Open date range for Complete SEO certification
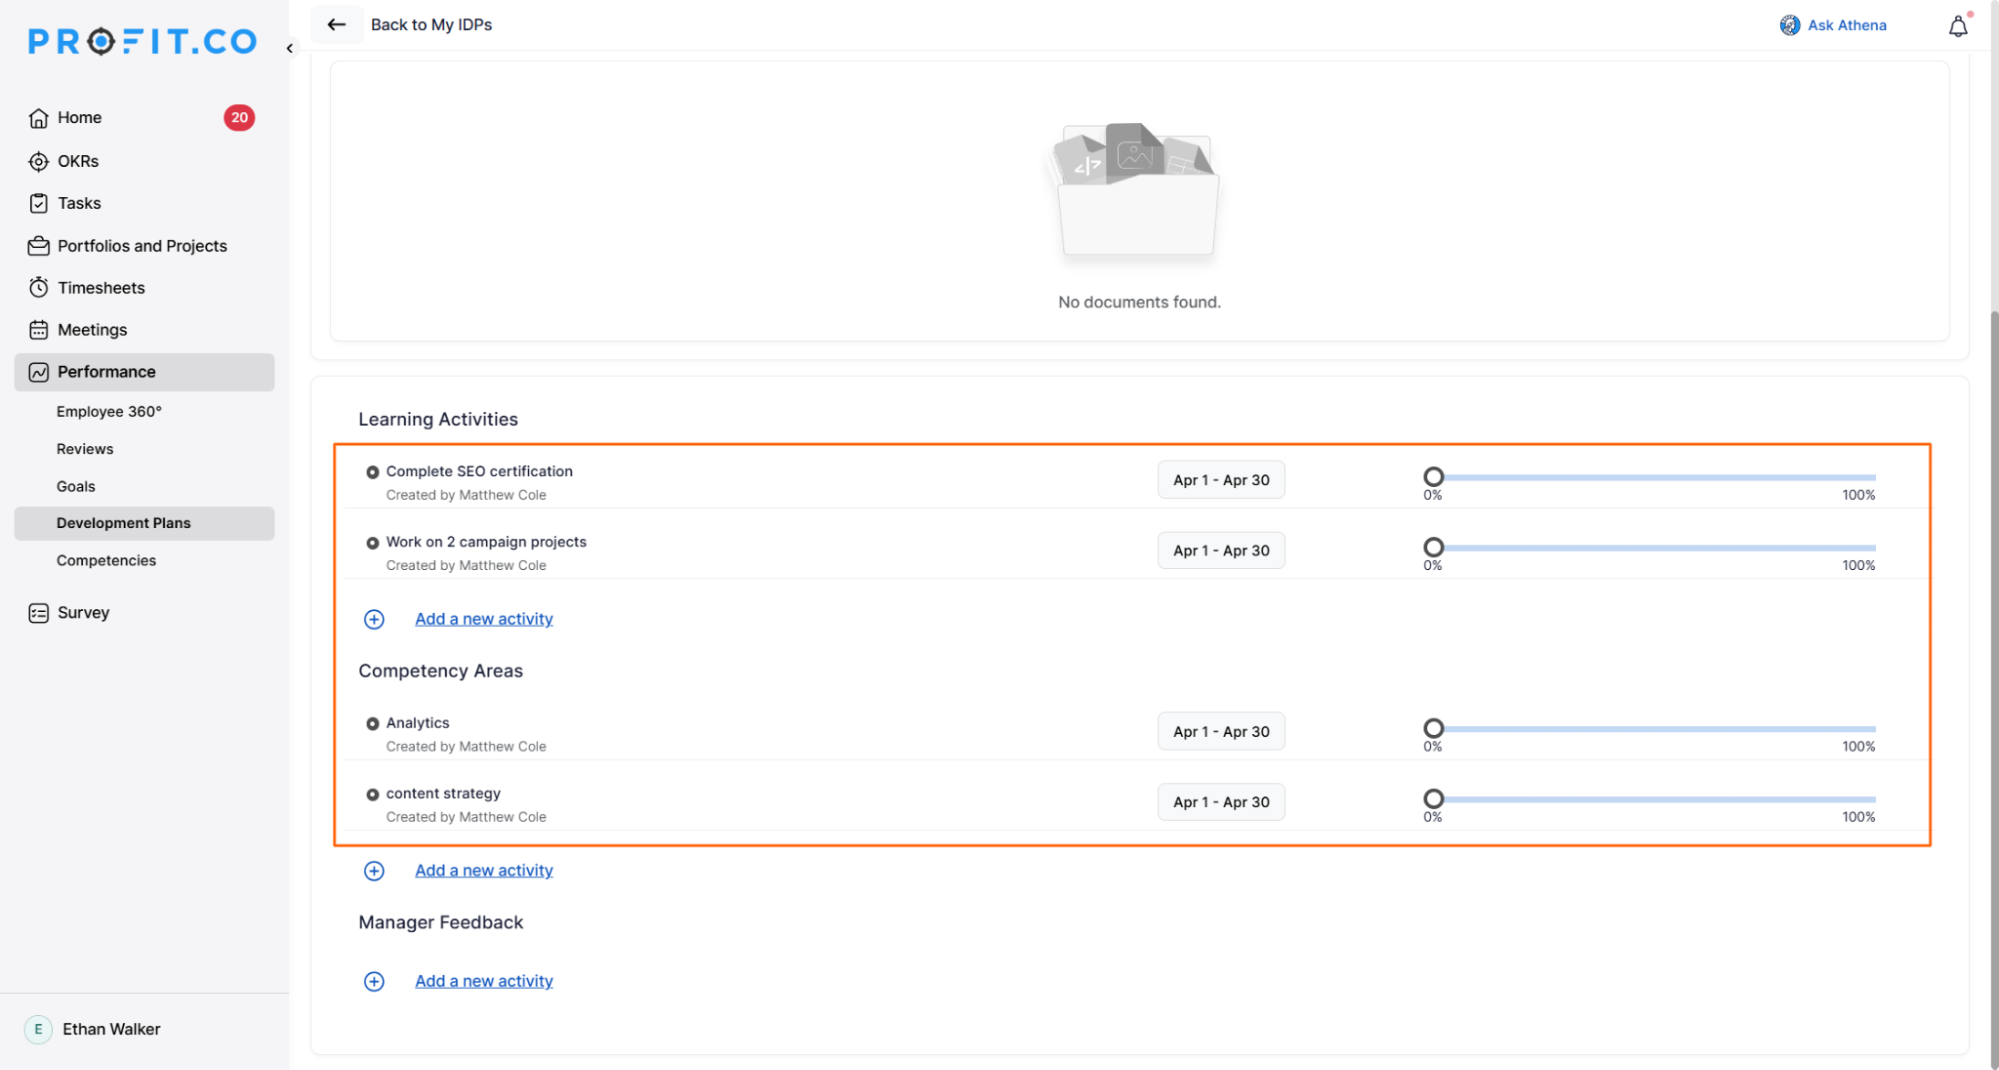 1220,480
